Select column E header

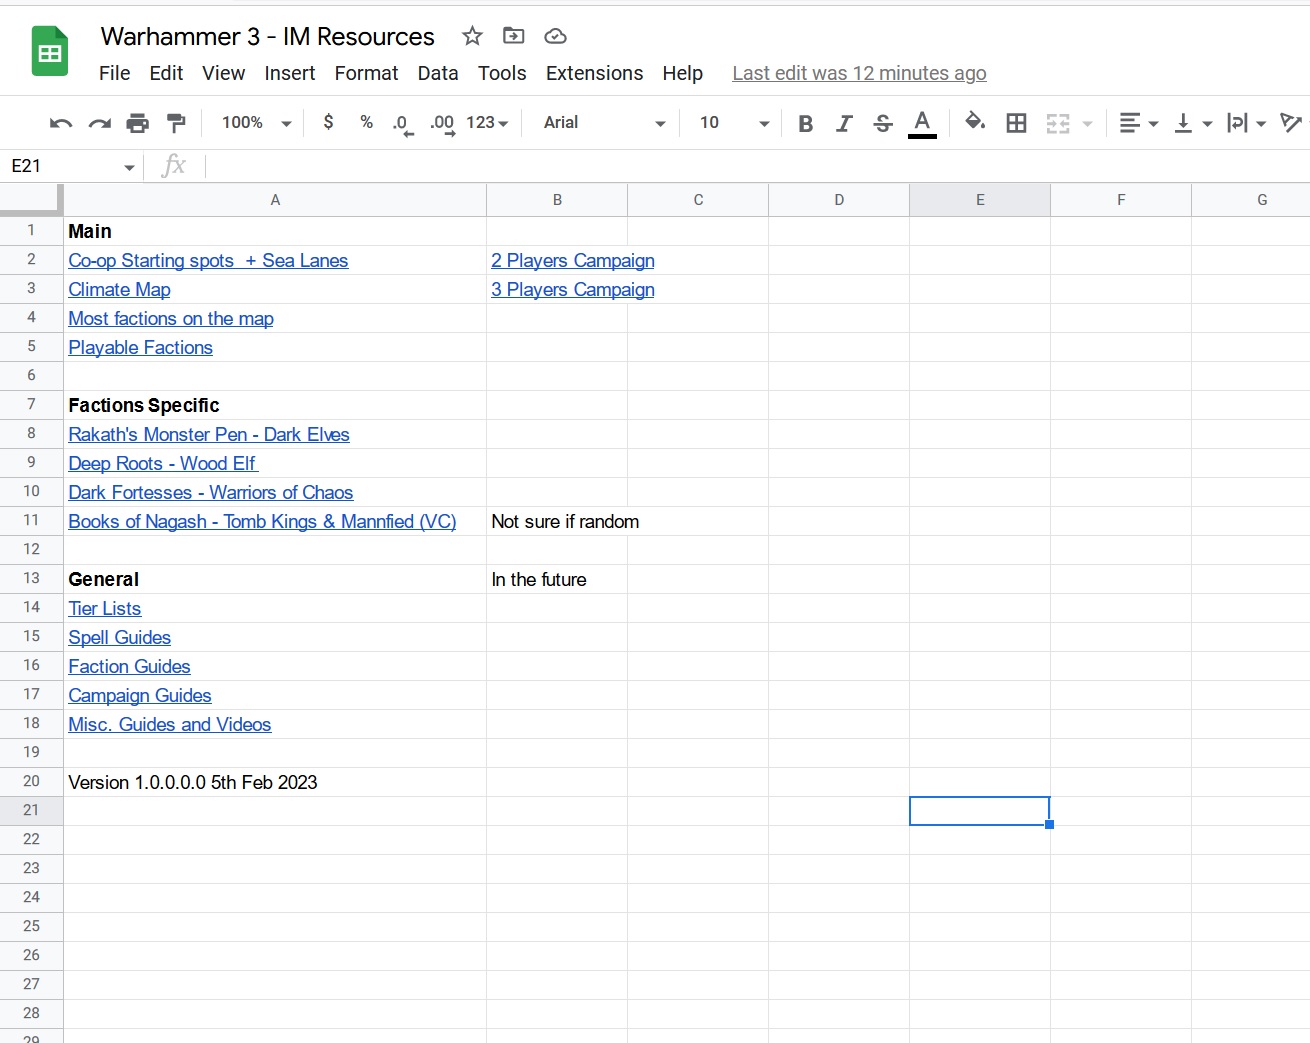(980, 200)
